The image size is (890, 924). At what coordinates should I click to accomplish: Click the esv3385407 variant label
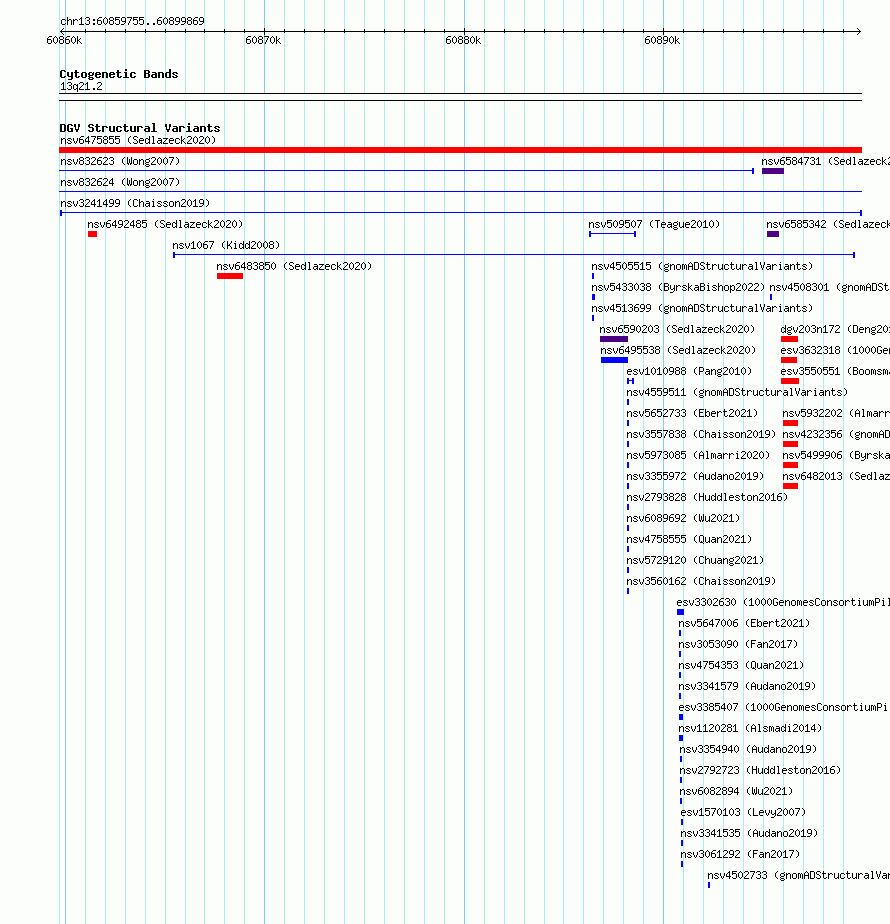tap(783, 708)
